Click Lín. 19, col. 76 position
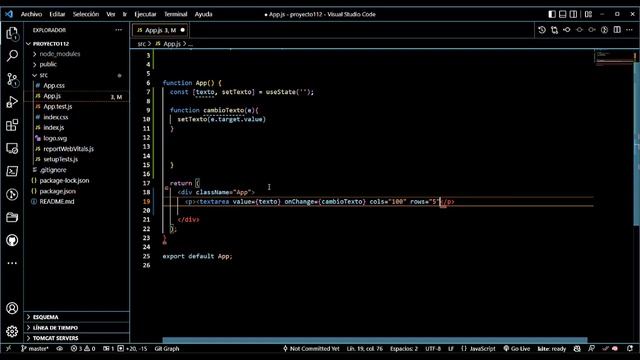This screenshot has height=360, width=640. (364, 349)
